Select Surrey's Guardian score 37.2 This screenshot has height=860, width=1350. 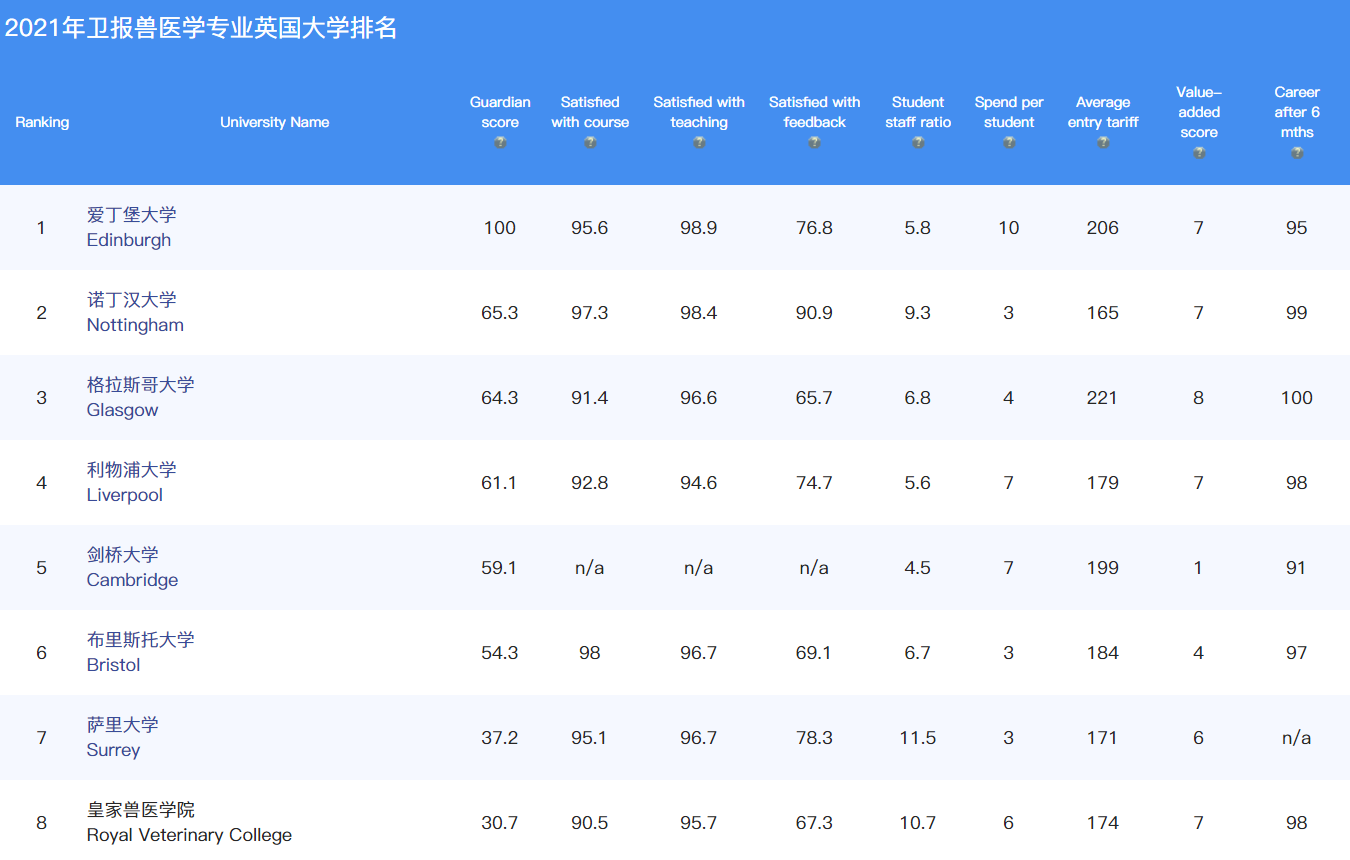pyautogui.click(x=500, y=738)
